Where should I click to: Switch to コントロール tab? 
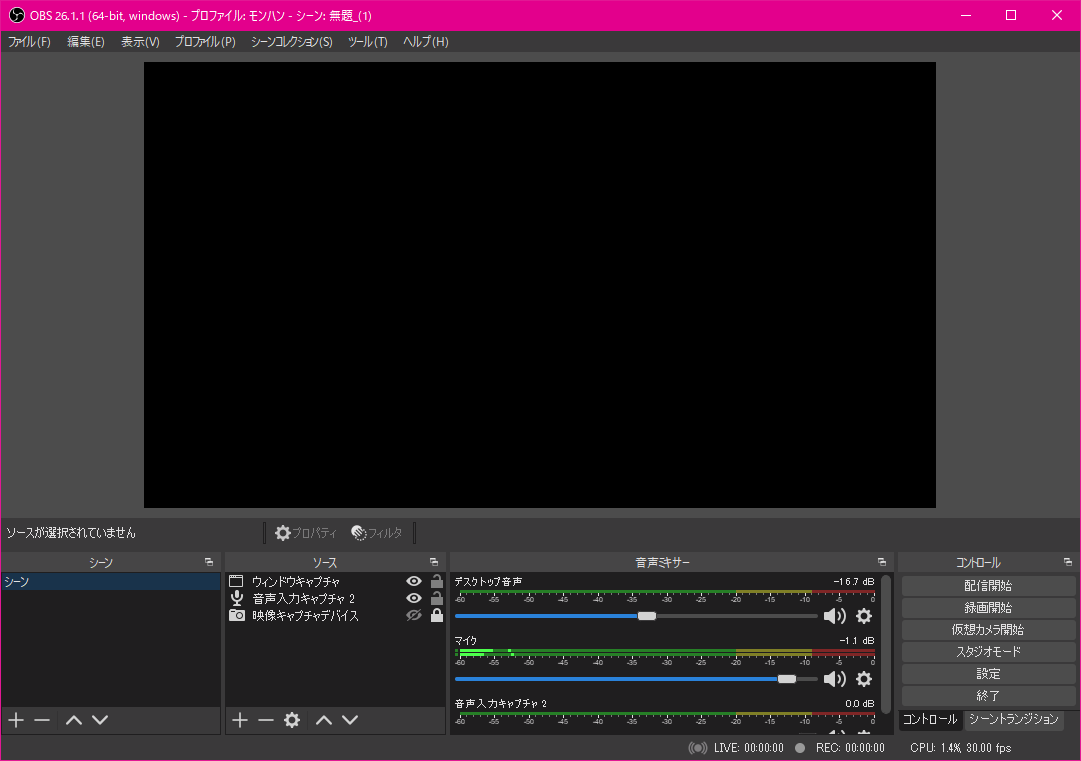pos(930,719)
